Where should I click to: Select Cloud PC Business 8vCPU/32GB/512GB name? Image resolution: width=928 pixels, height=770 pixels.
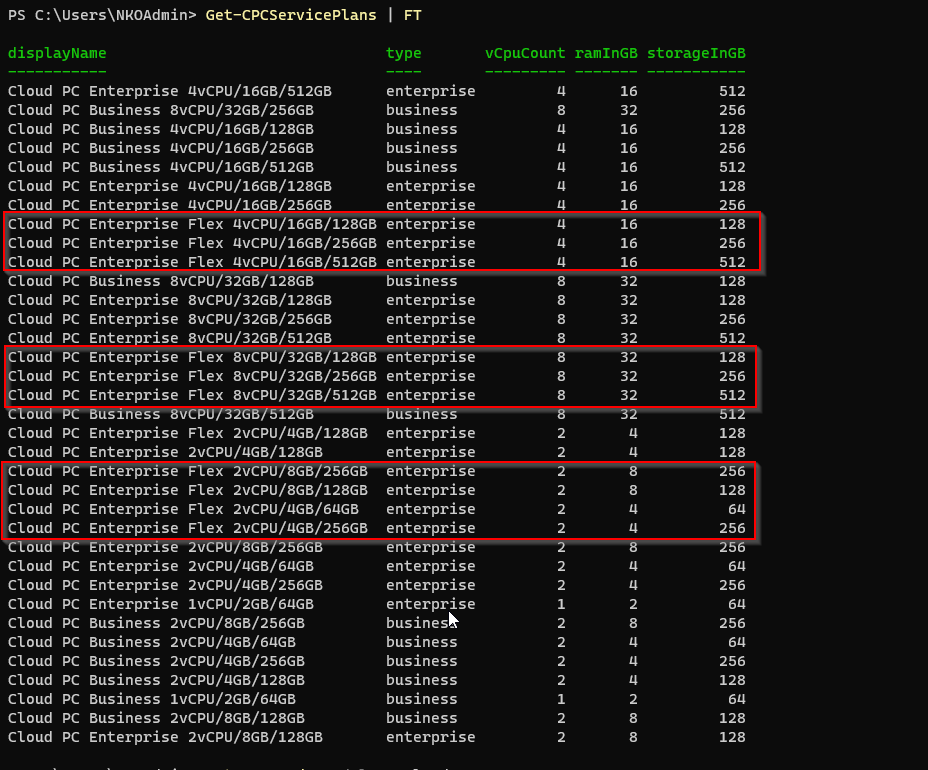(x=160, y=414)
